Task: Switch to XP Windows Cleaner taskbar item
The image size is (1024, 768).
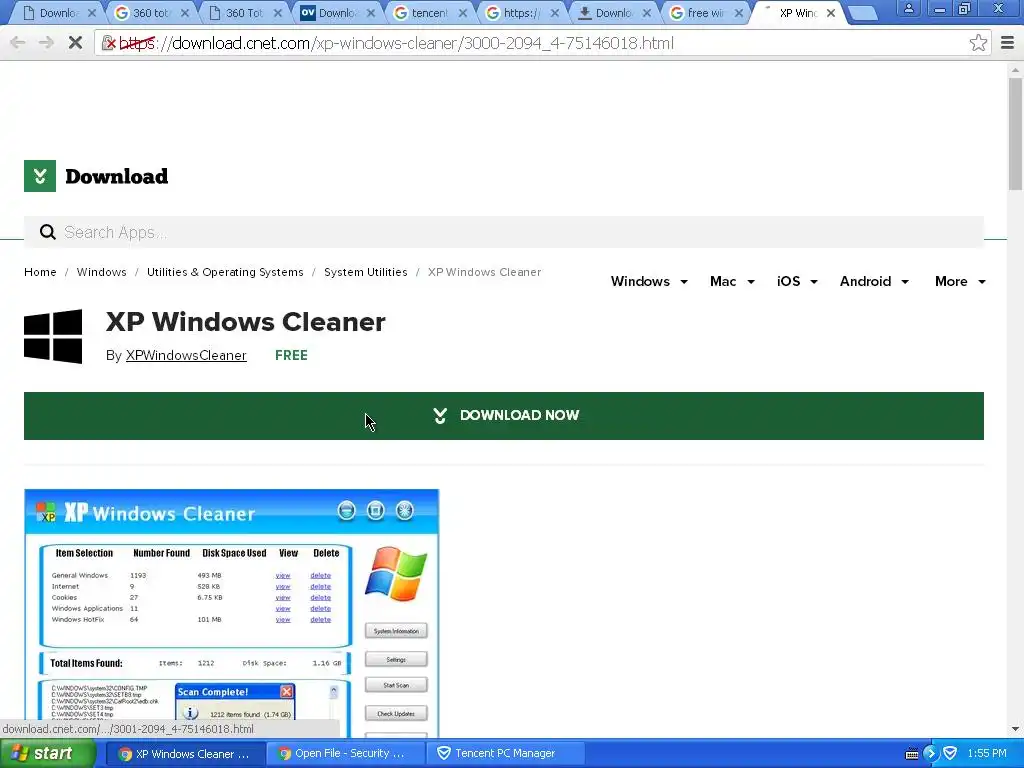Action: coord(185,754)
